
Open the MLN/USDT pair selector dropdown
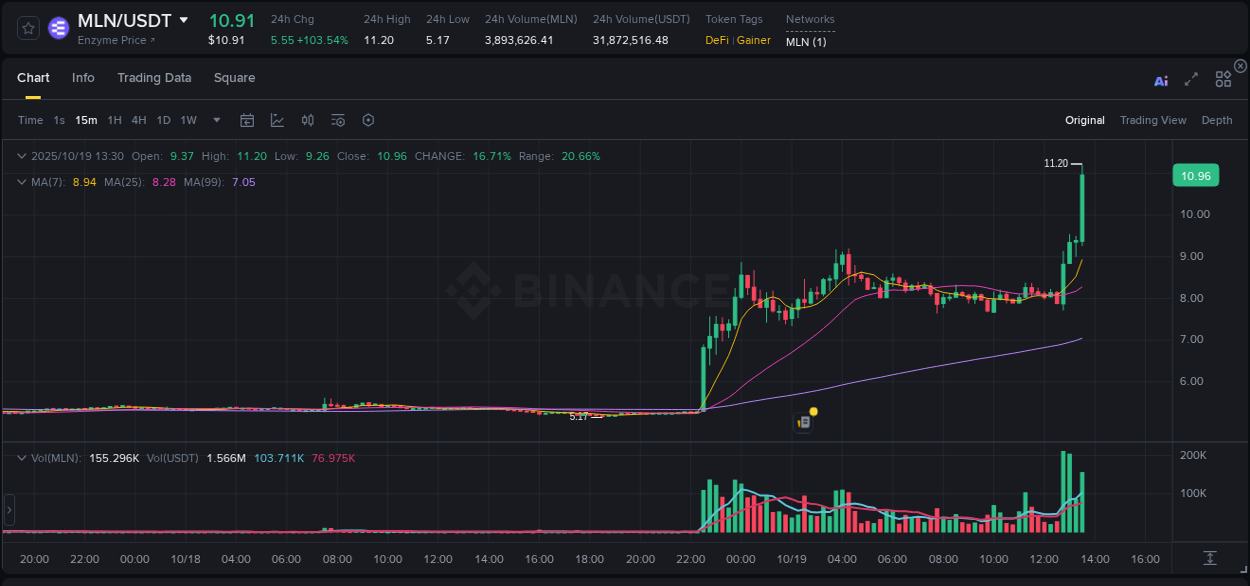click(x=183, y=19)
